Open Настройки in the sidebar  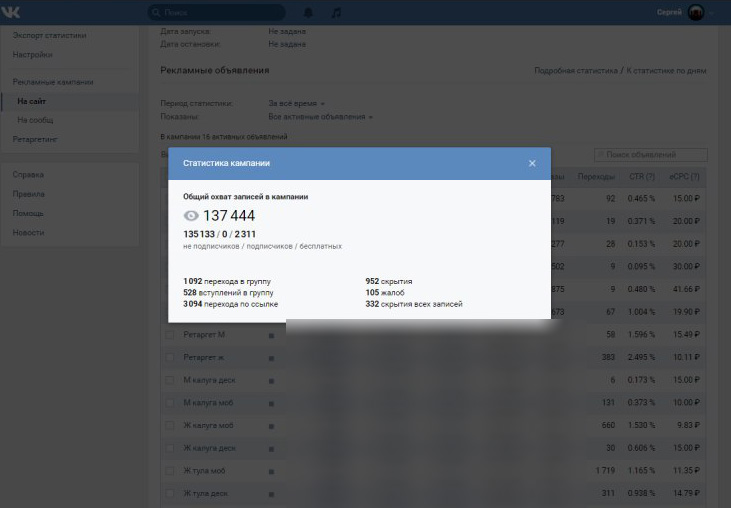tap(32, 55)
